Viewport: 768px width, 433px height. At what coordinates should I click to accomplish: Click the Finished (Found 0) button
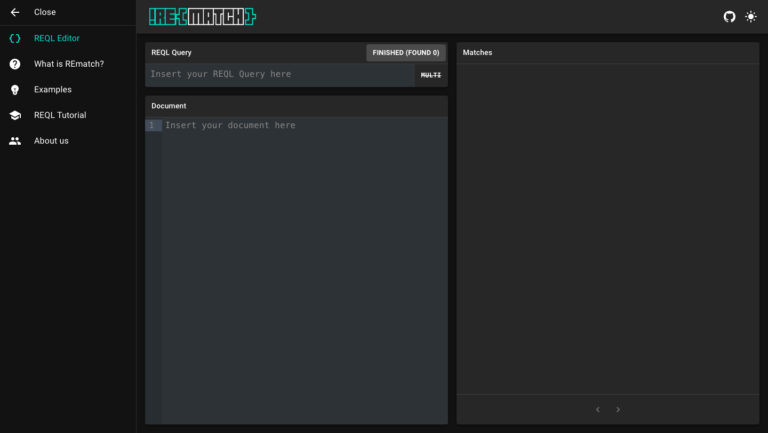tap(405, 52)
